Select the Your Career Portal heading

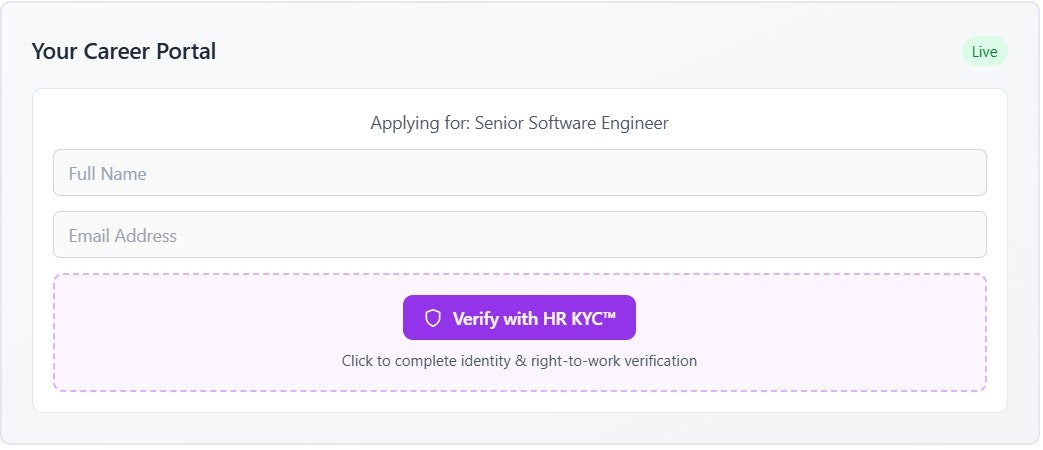coord(123,51)
